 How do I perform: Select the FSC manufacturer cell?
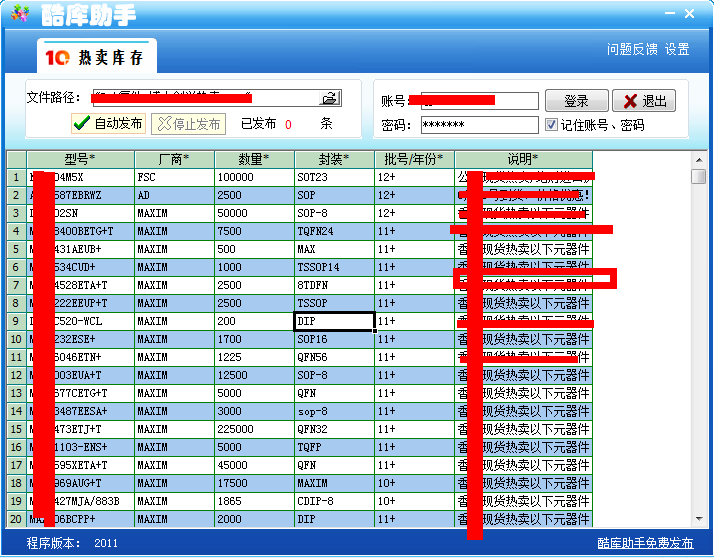tap(174, 177)
